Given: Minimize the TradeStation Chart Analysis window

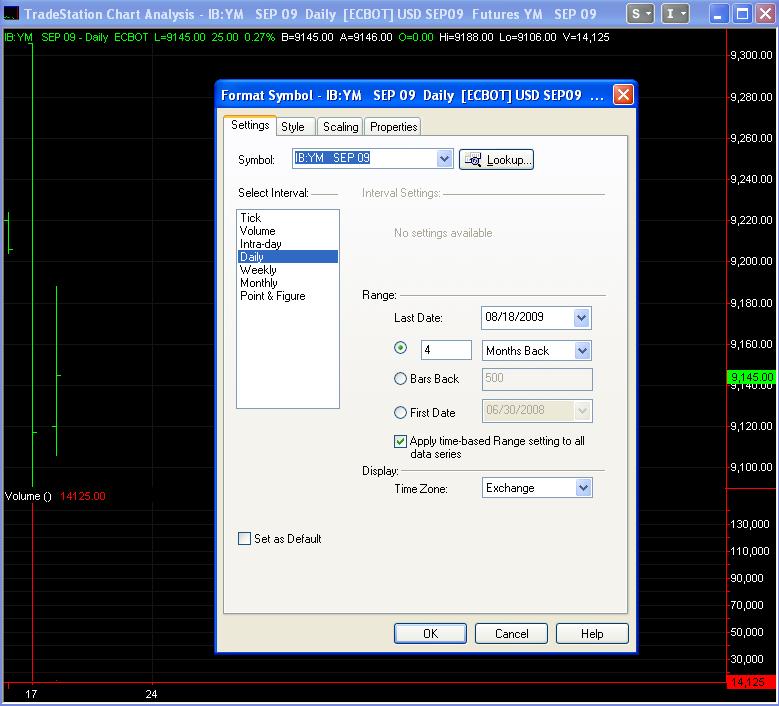Looking at the screenshot, I should tap(718, 14).
